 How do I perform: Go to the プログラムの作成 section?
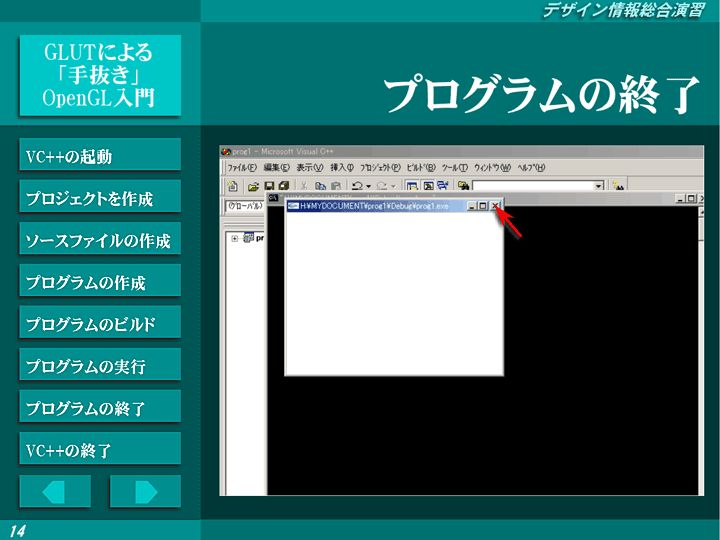(x=100, y=281)
